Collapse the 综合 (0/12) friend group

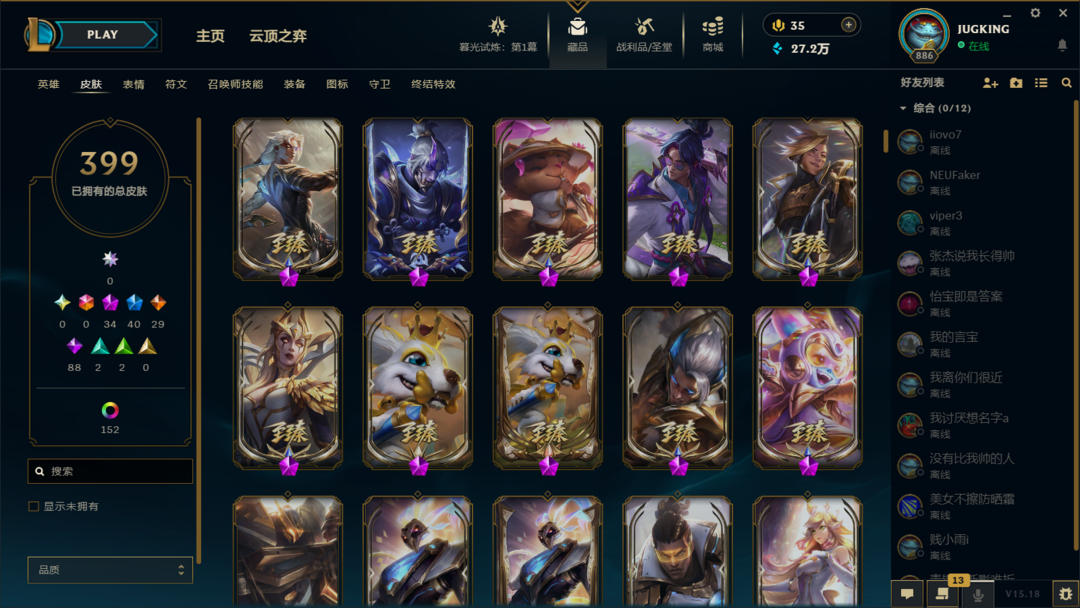[903, 108]
